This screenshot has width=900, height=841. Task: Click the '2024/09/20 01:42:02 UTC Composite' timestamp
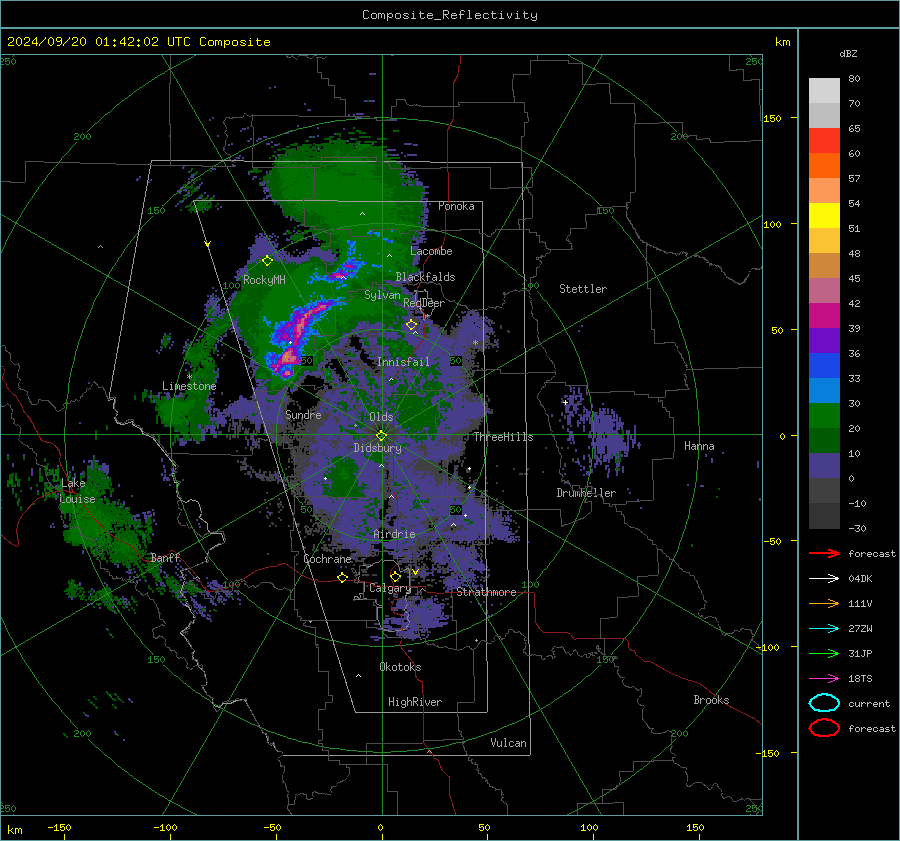click(x=138, y=42)
